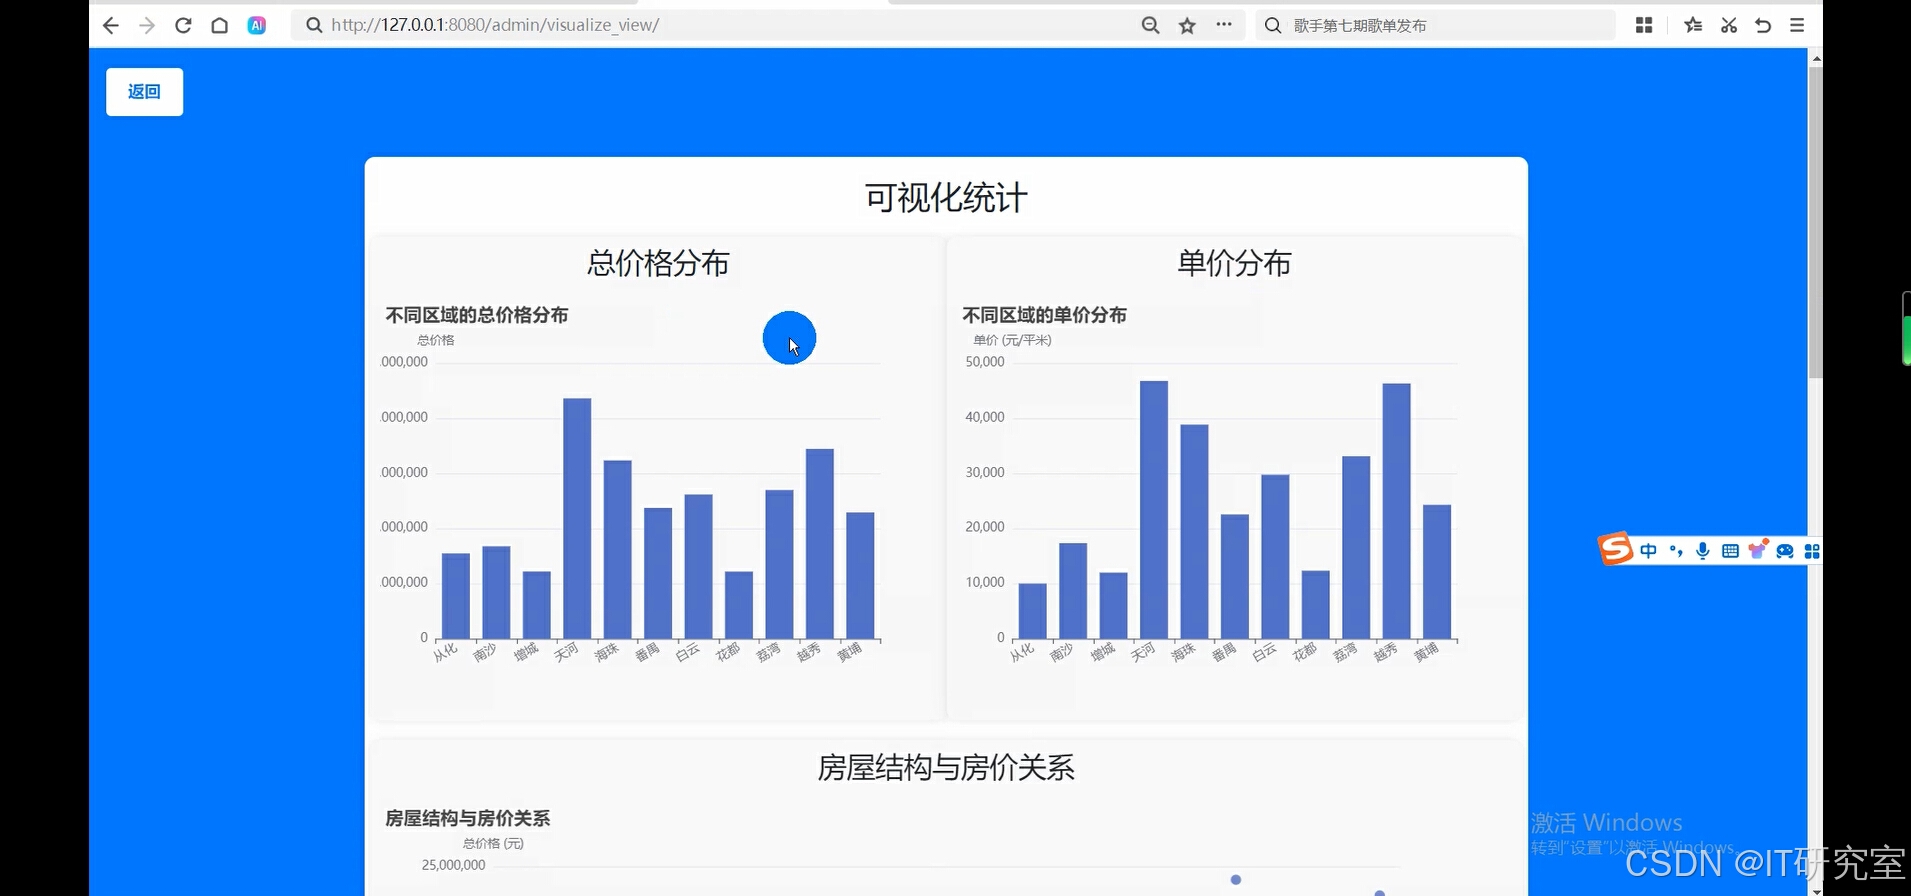Click the 不同区域的总价格分布 chart title
This screenshot has height=896, width=1911.
[x=477, y=315]
